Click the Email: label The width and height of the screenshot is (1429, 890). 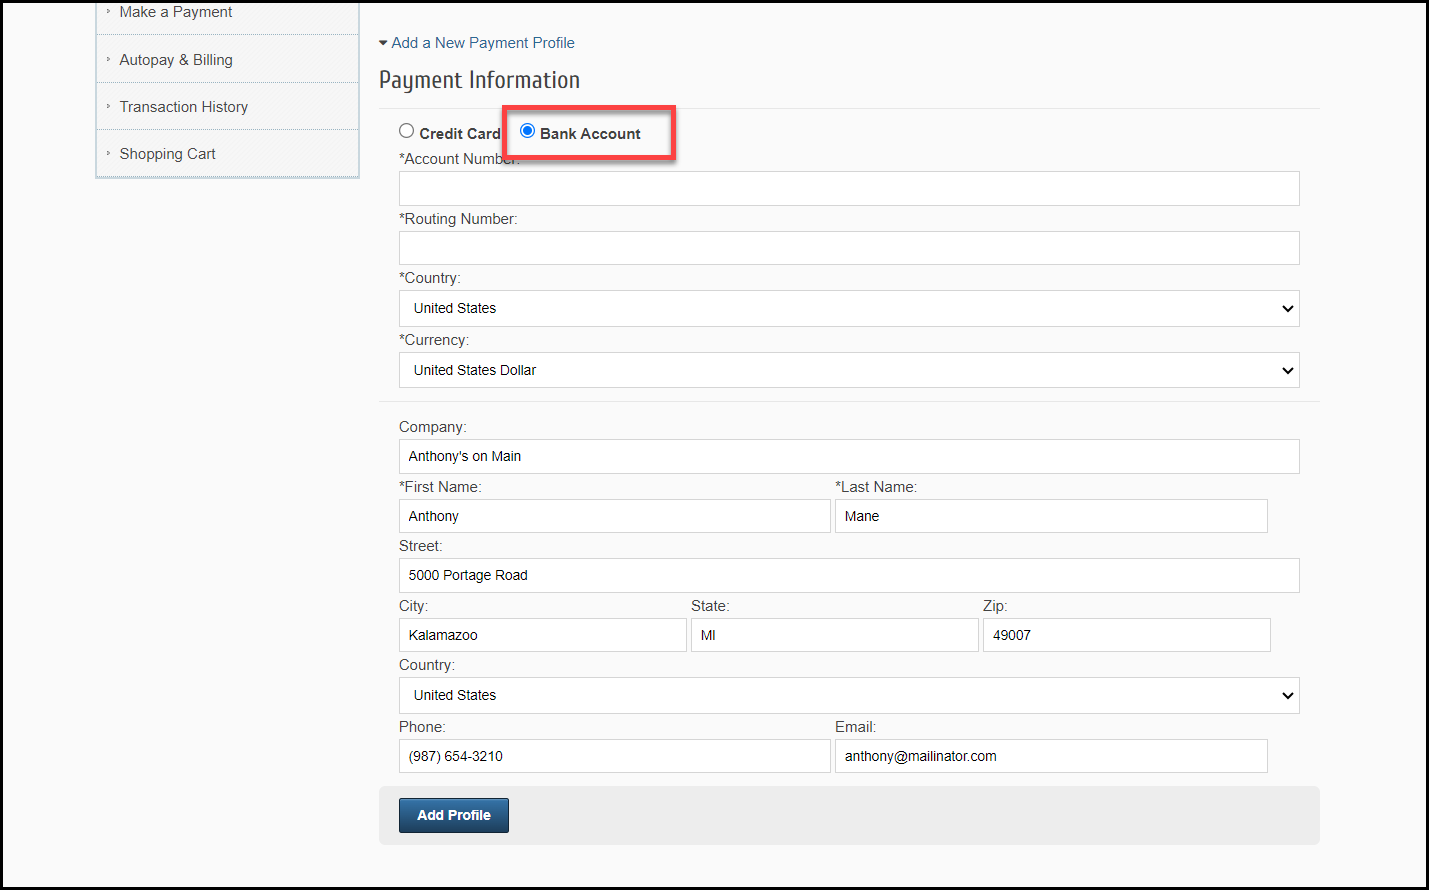pyautogui.click(x=855, y=727)
